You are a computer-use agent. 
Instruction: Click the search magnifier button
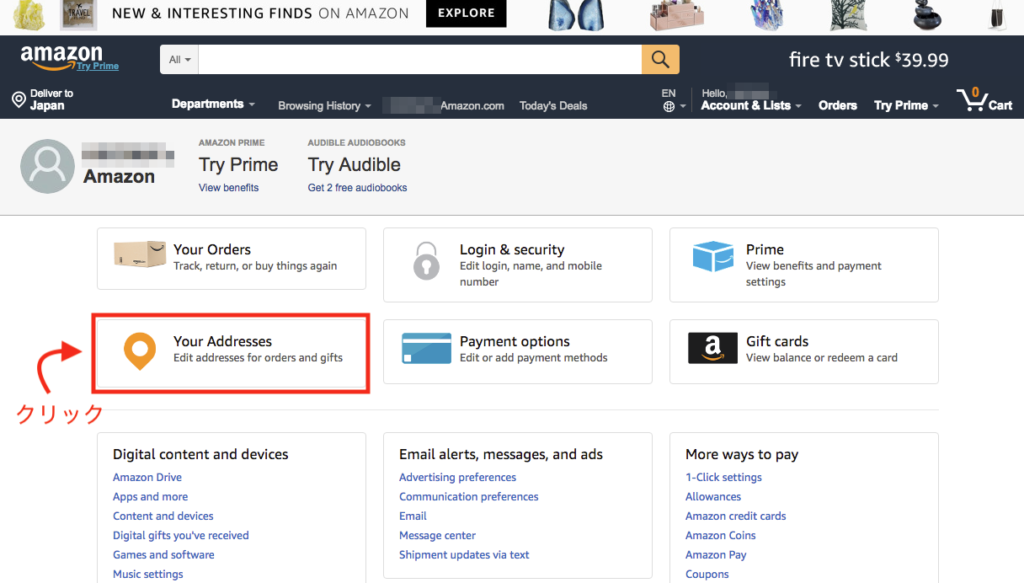point(660,59)
